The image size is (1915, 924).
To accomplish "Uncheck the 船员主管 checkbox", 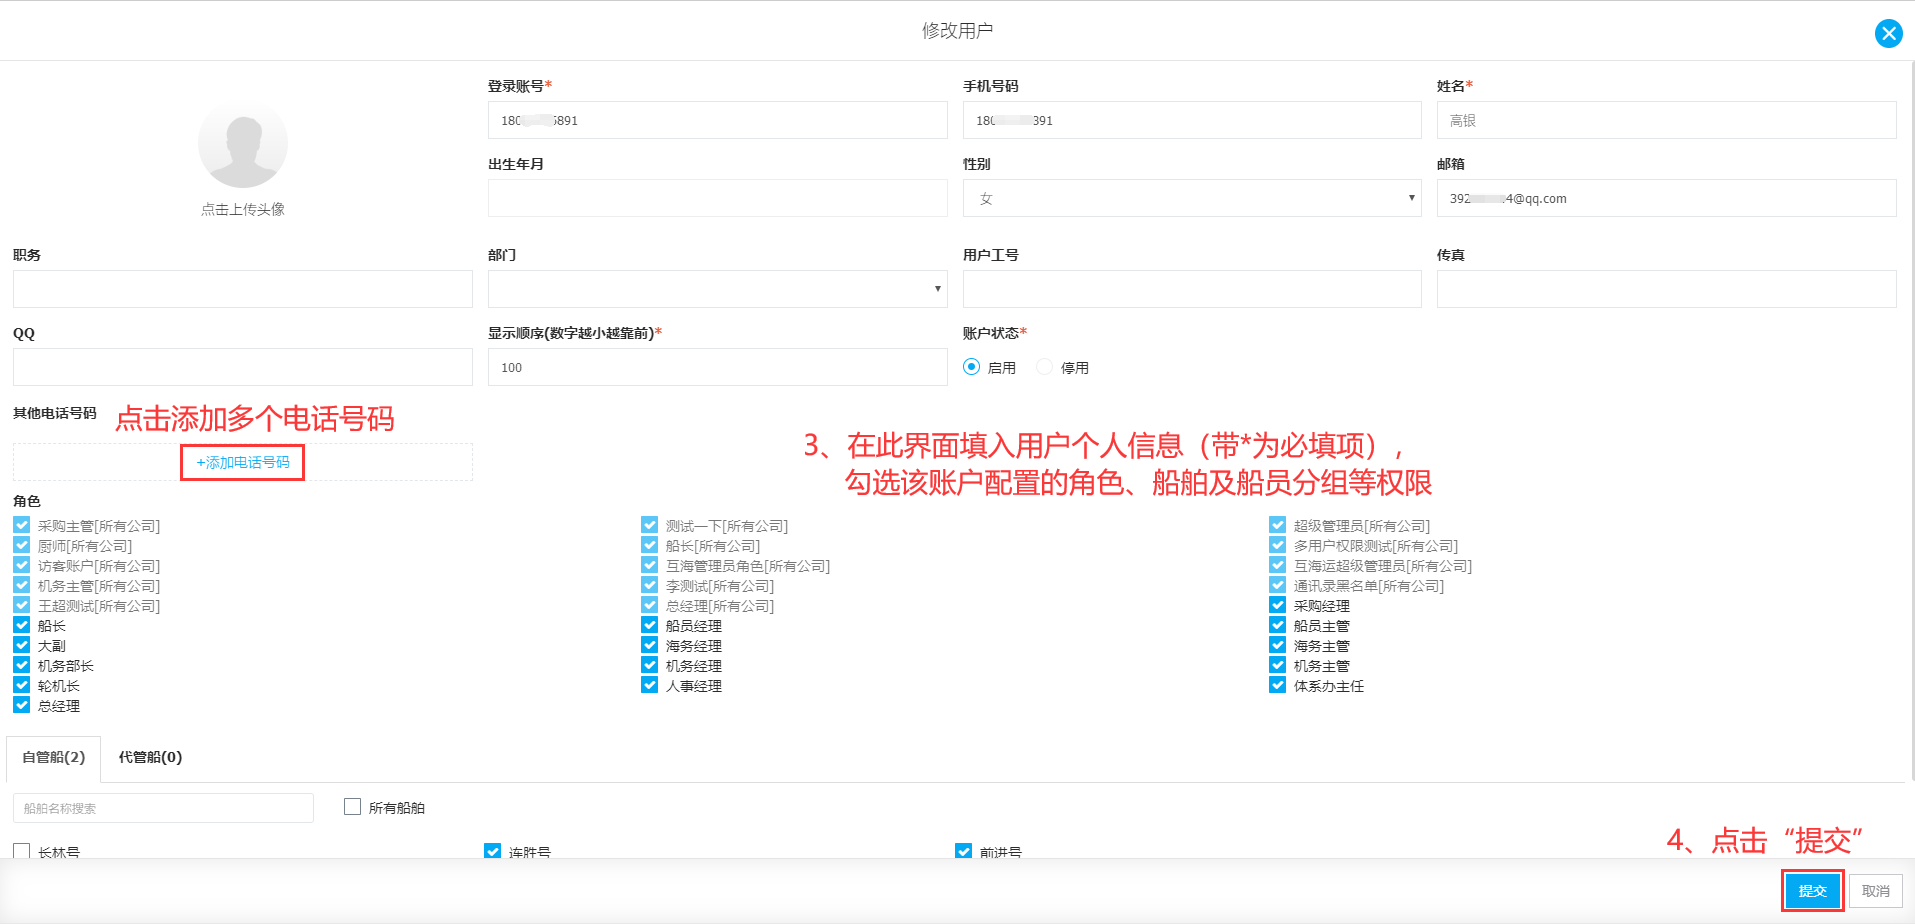I will coord(1278,625).
